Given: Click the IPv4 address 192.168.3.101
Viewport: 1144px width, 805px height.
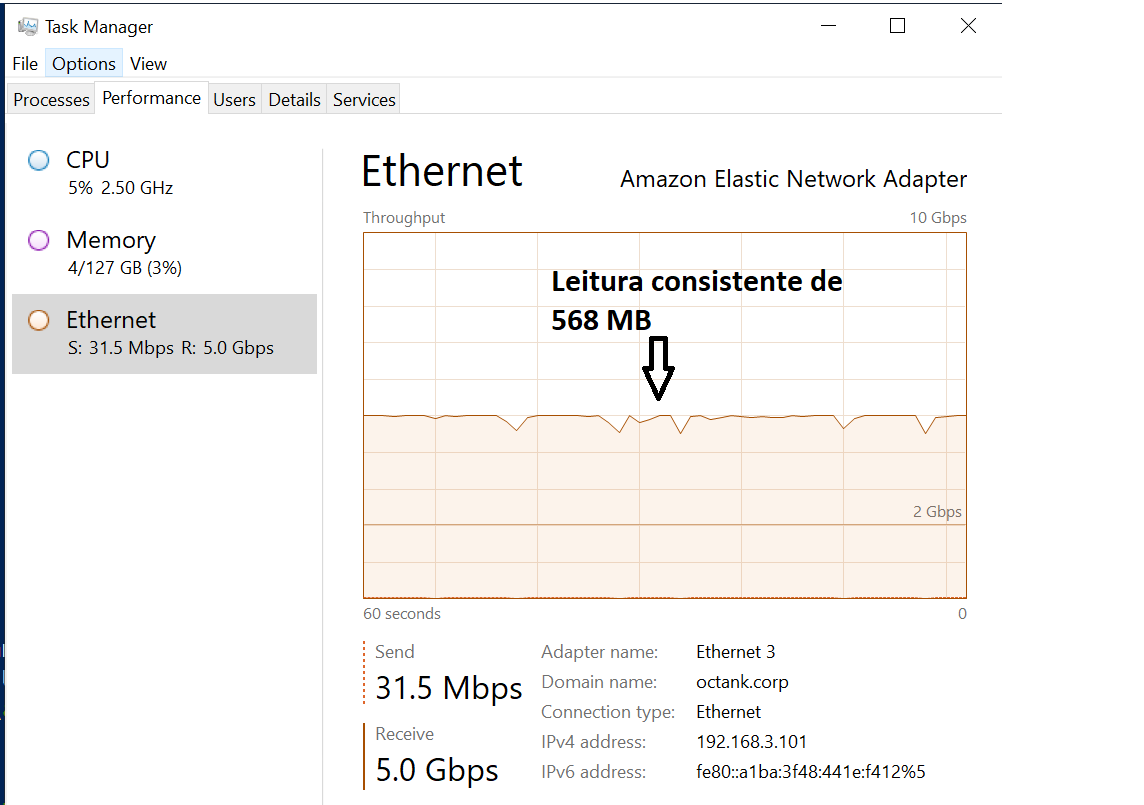Looking at the screenshot, I should point(751,742).
